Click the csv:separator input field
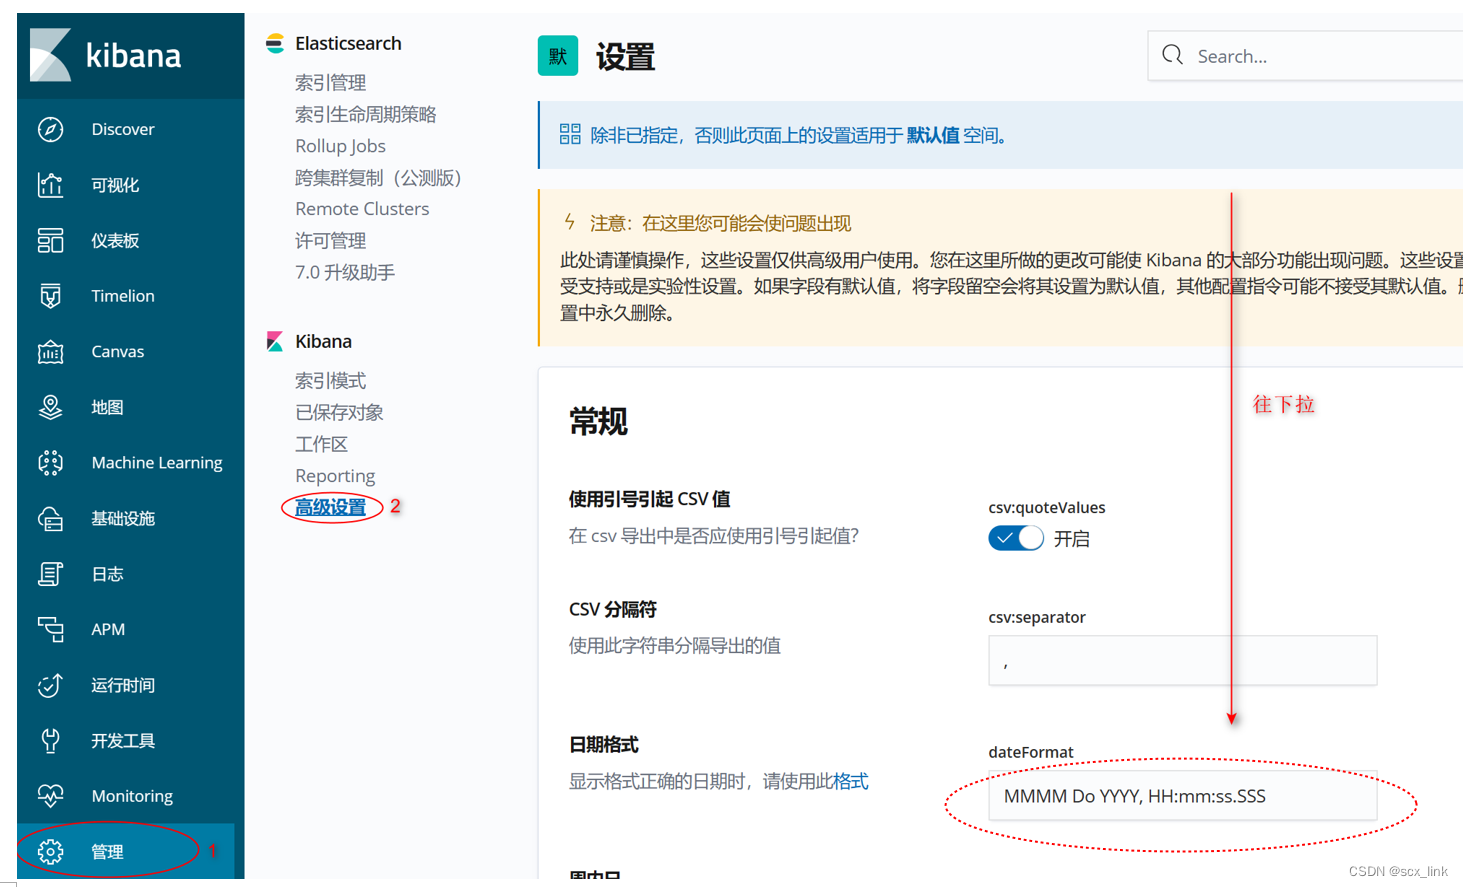Image resolution: width=1463 pixels, height=887 pixels. pyautogui.click(x=1183, y=661)
